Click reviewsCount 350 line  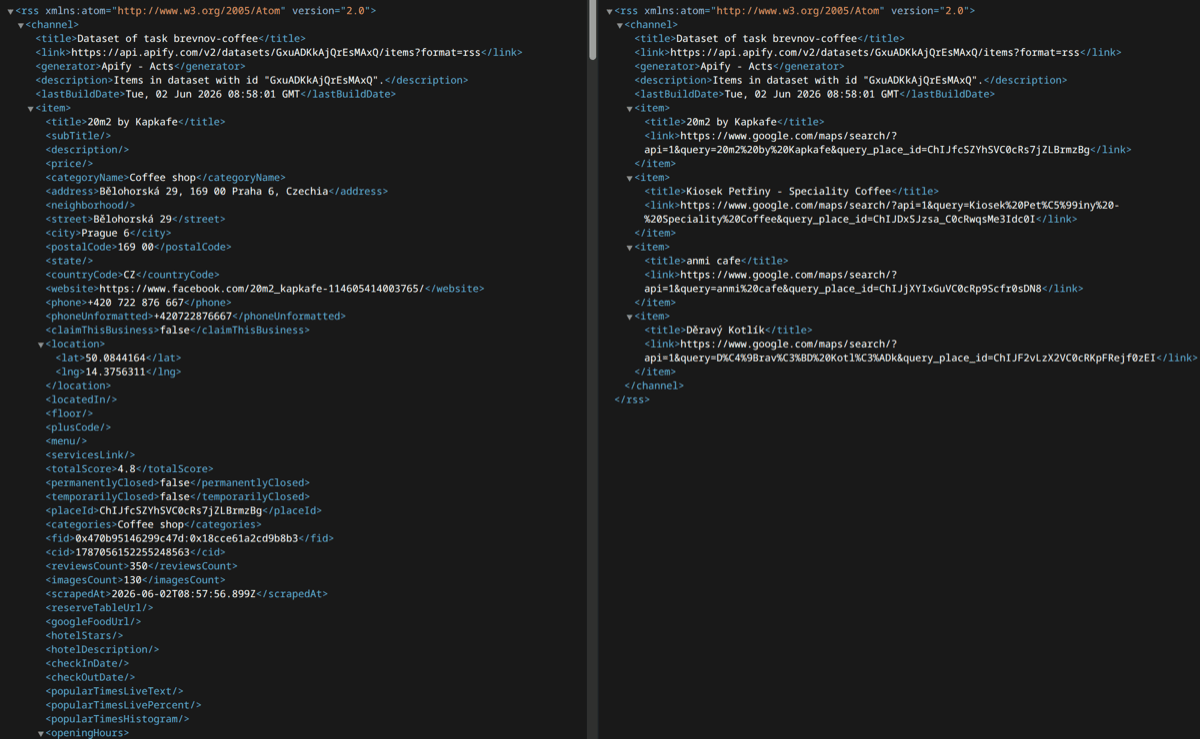tap(141, 566)
